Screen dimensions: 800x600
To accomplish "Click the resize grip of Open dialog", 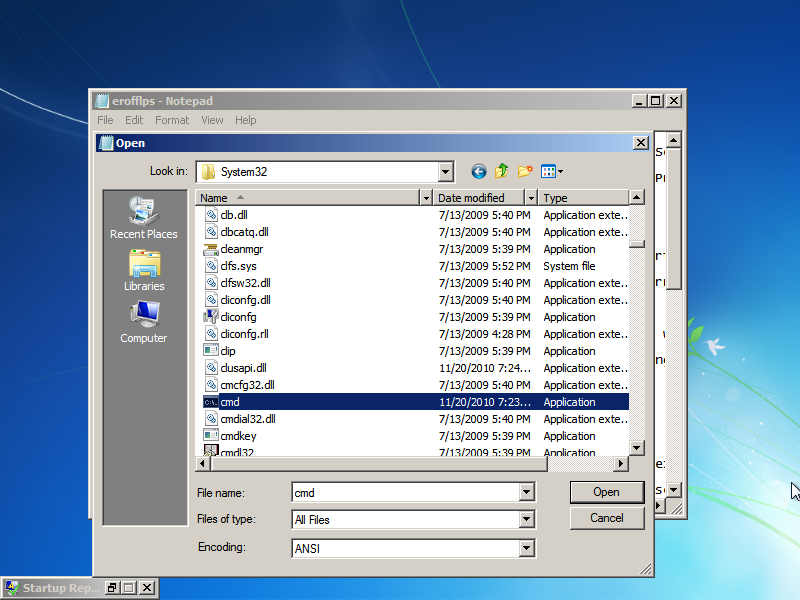I will (x=645, y=568).
